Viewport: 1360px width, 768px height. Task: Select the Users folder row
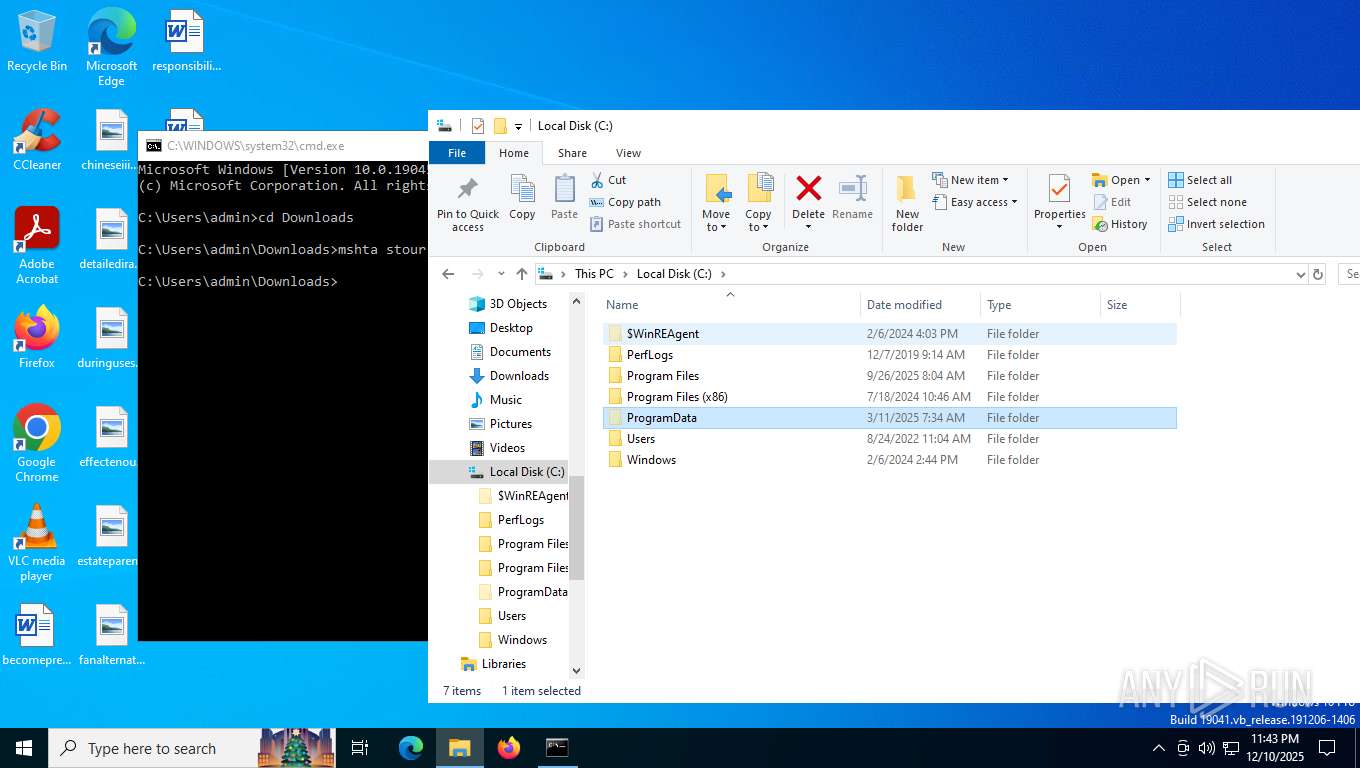click(x=890, y=439)
